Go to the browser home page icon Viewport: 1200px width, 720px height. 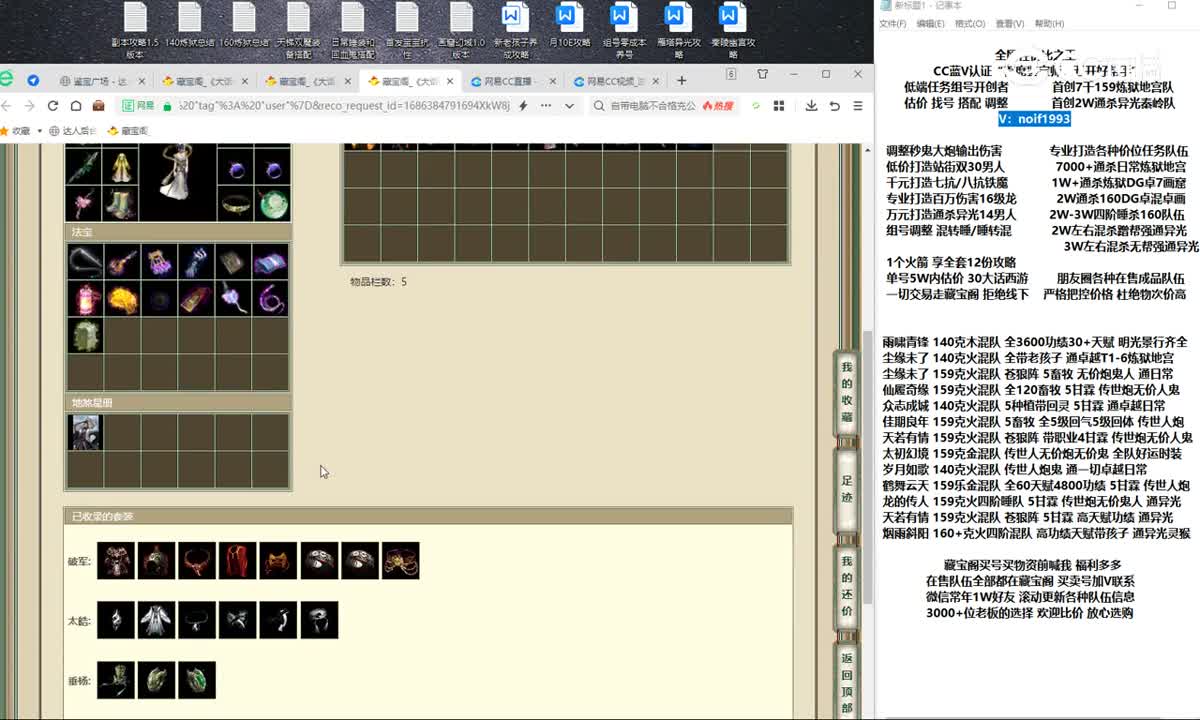tap(76, 105)
